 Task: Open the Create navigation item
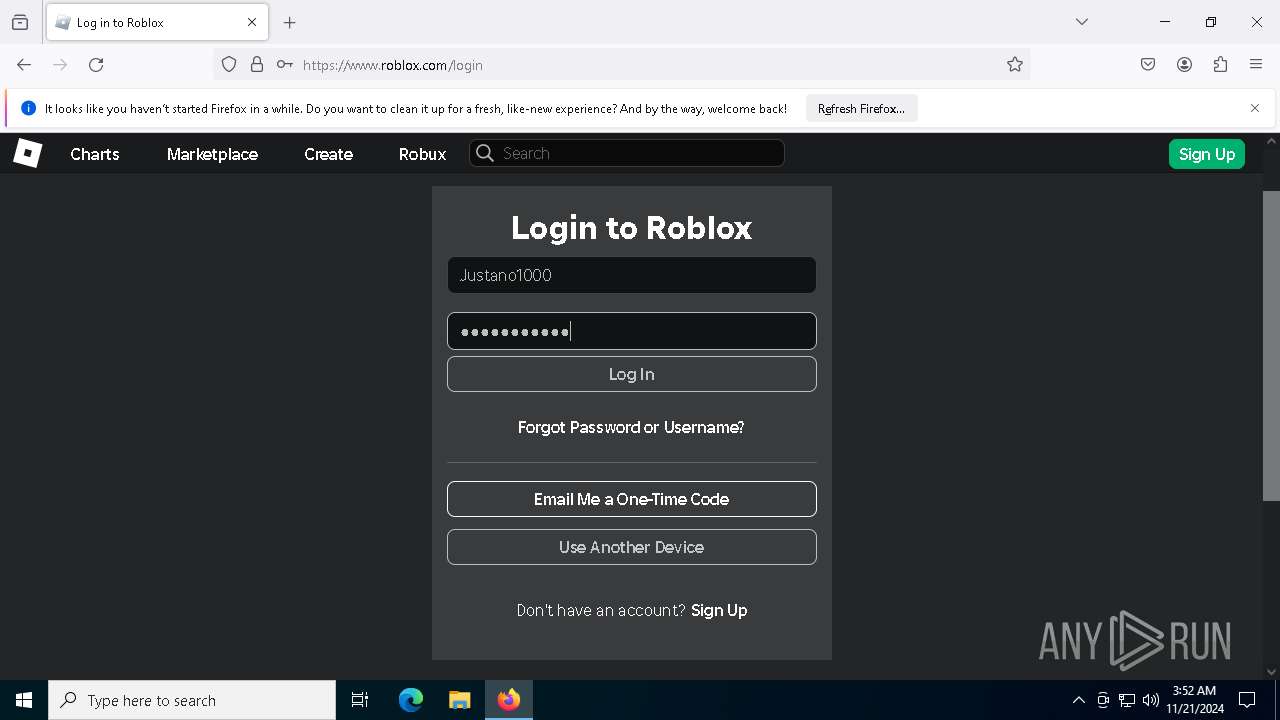(328, 154)
